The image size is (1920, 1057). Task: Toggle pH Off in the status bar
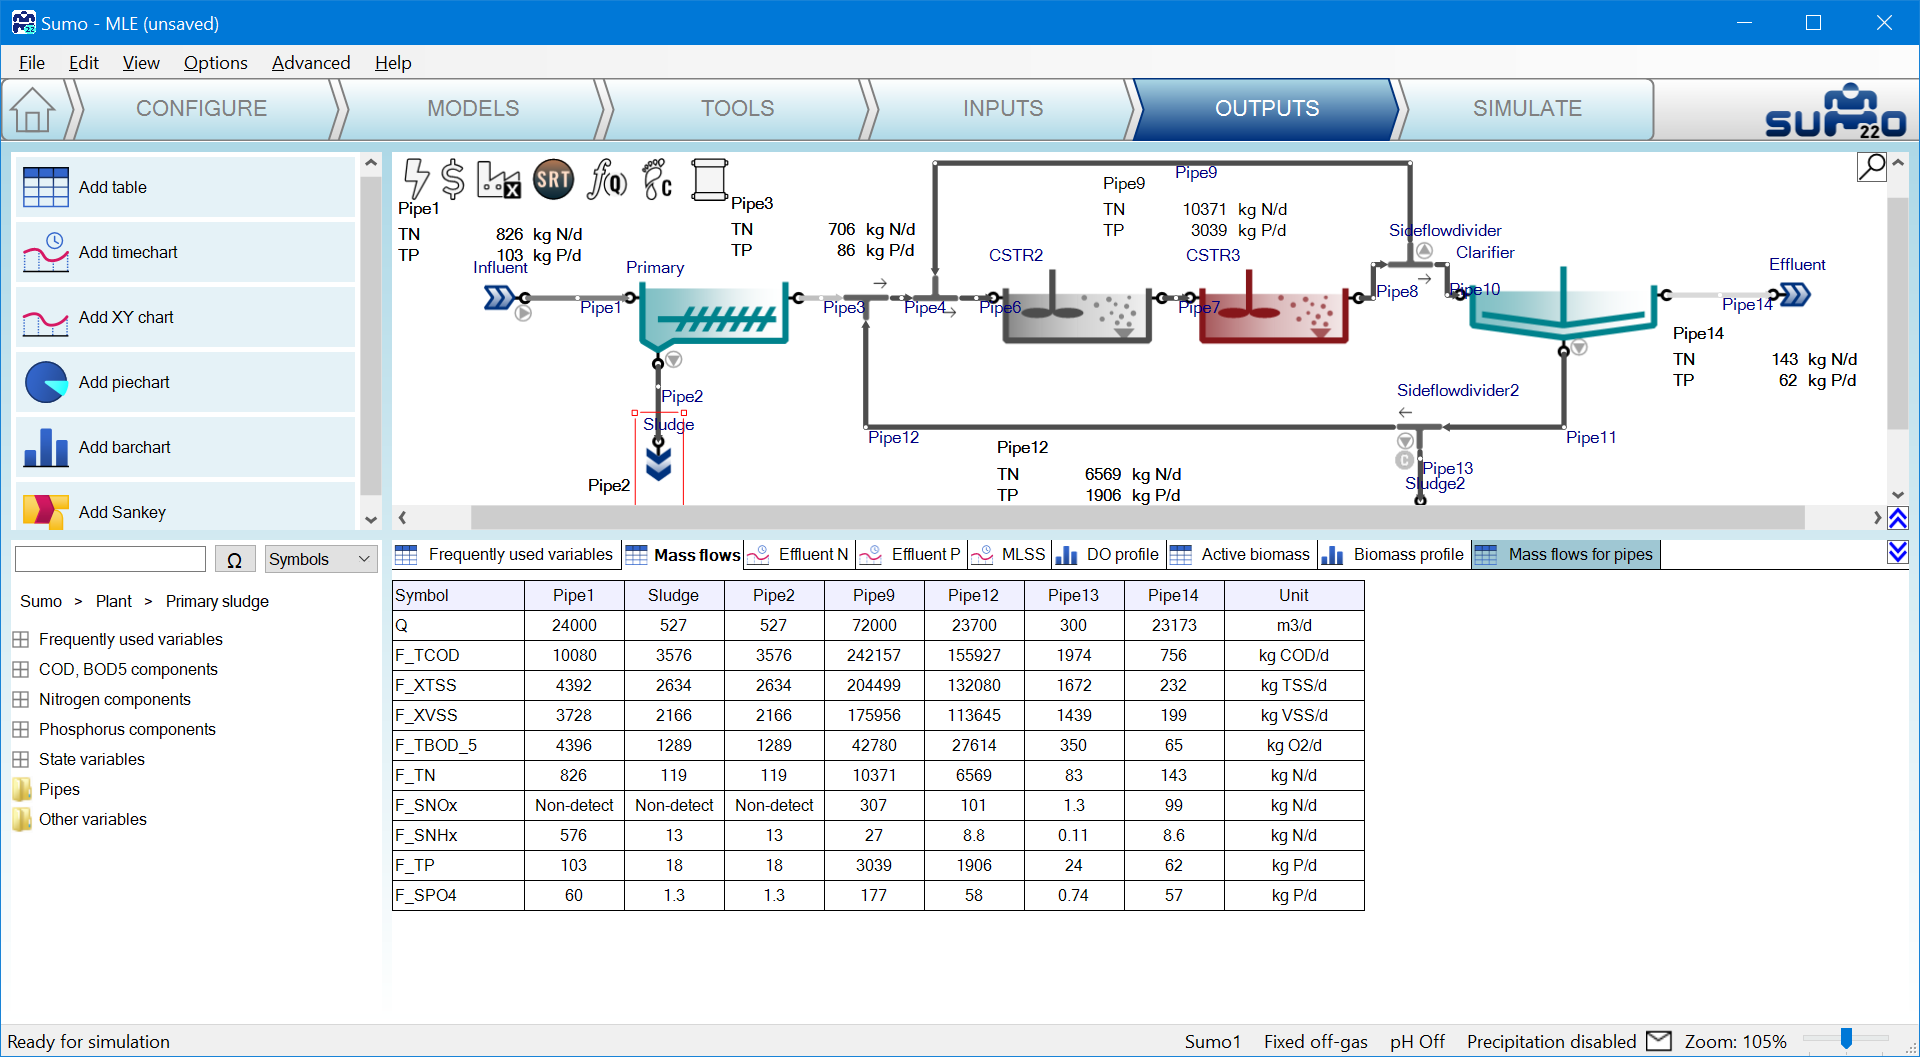coord(1417,1041)
